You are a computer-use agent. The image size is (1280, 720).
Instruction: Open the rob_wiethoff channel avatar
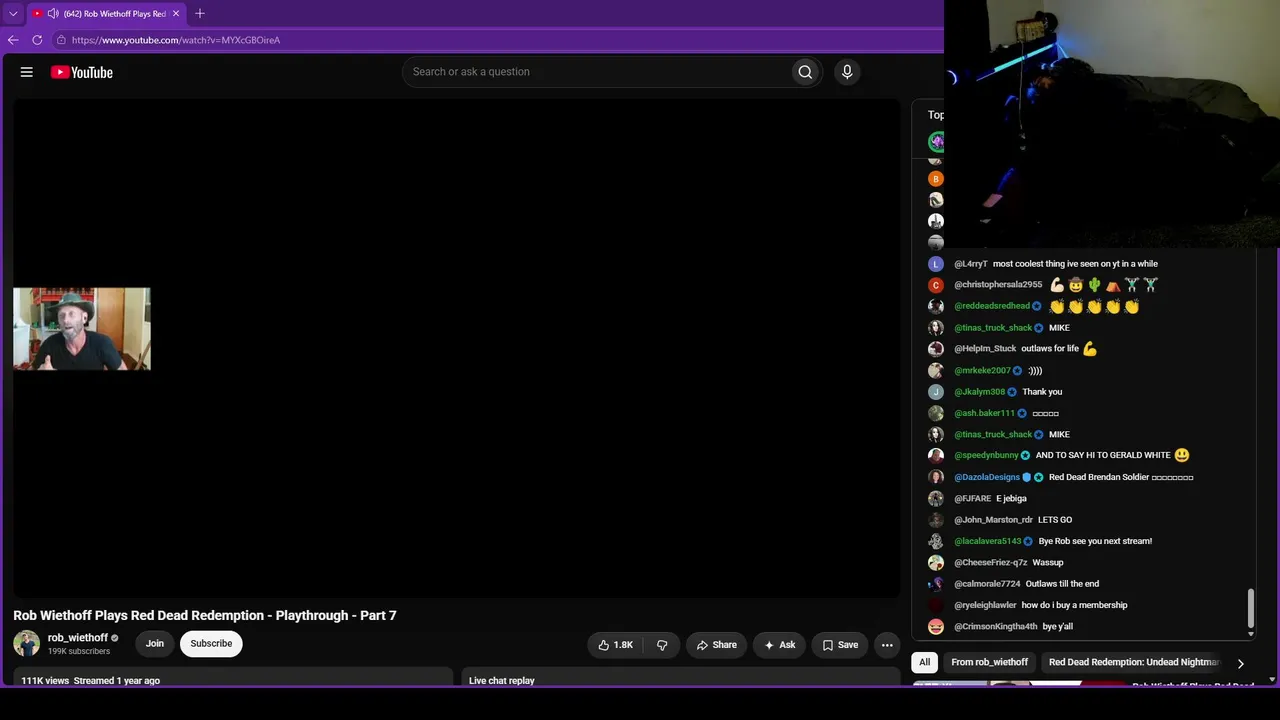[x=27, y=643]
